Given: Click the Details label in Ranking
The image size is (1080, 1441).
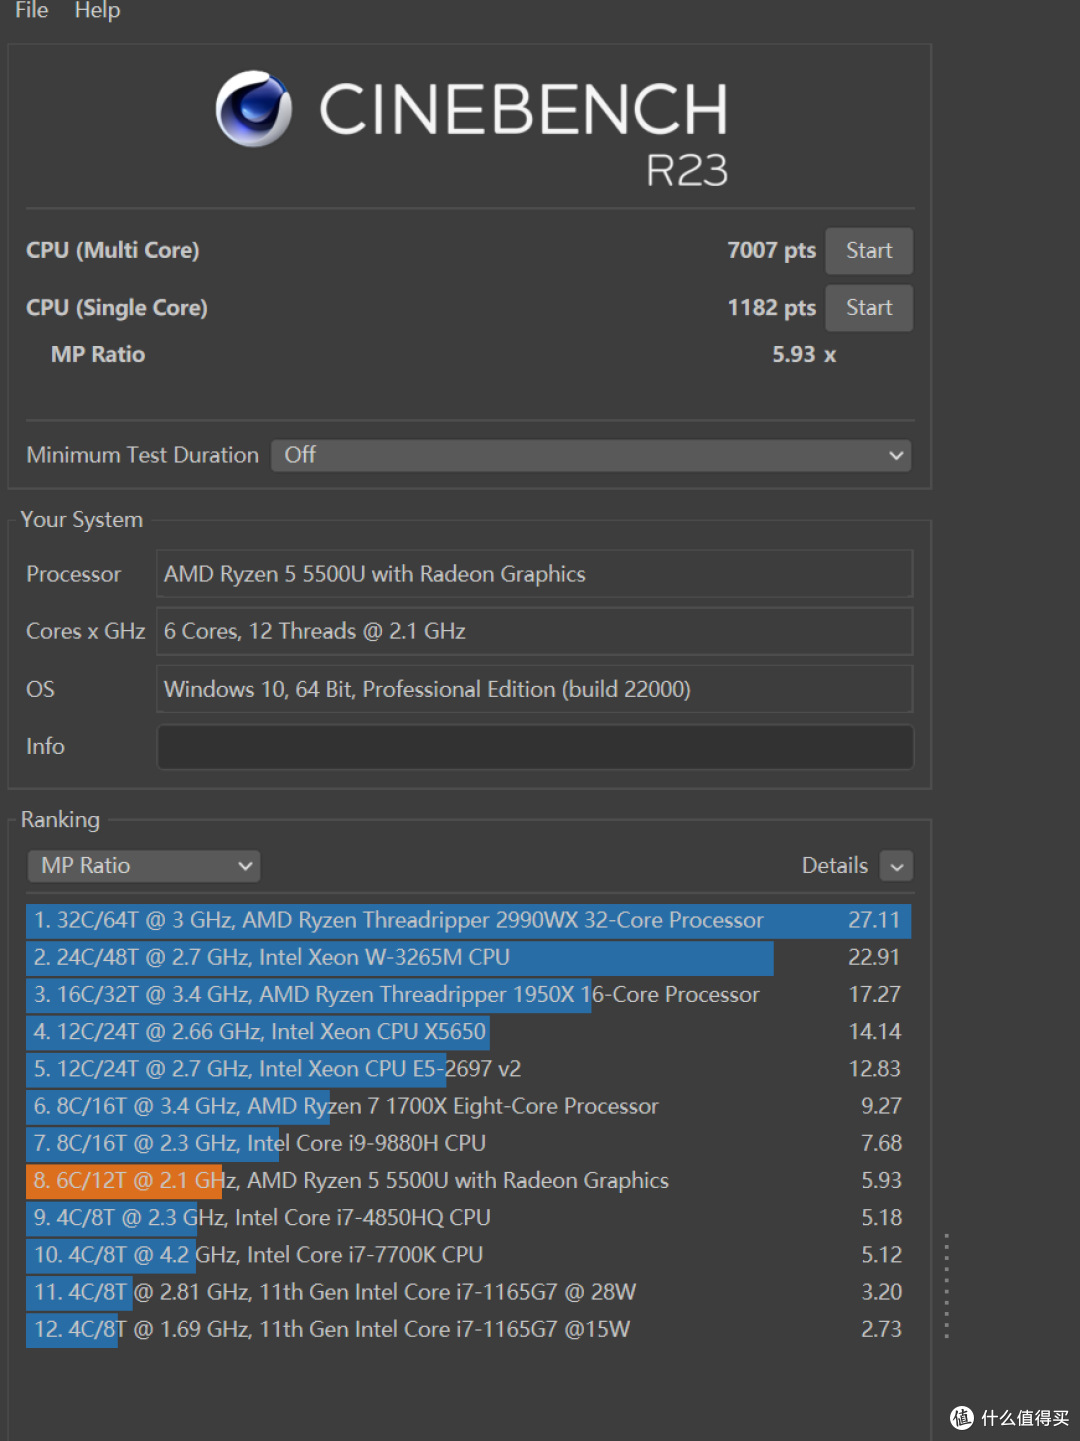Looking at the screenshot, I should [x=834, y=866].
